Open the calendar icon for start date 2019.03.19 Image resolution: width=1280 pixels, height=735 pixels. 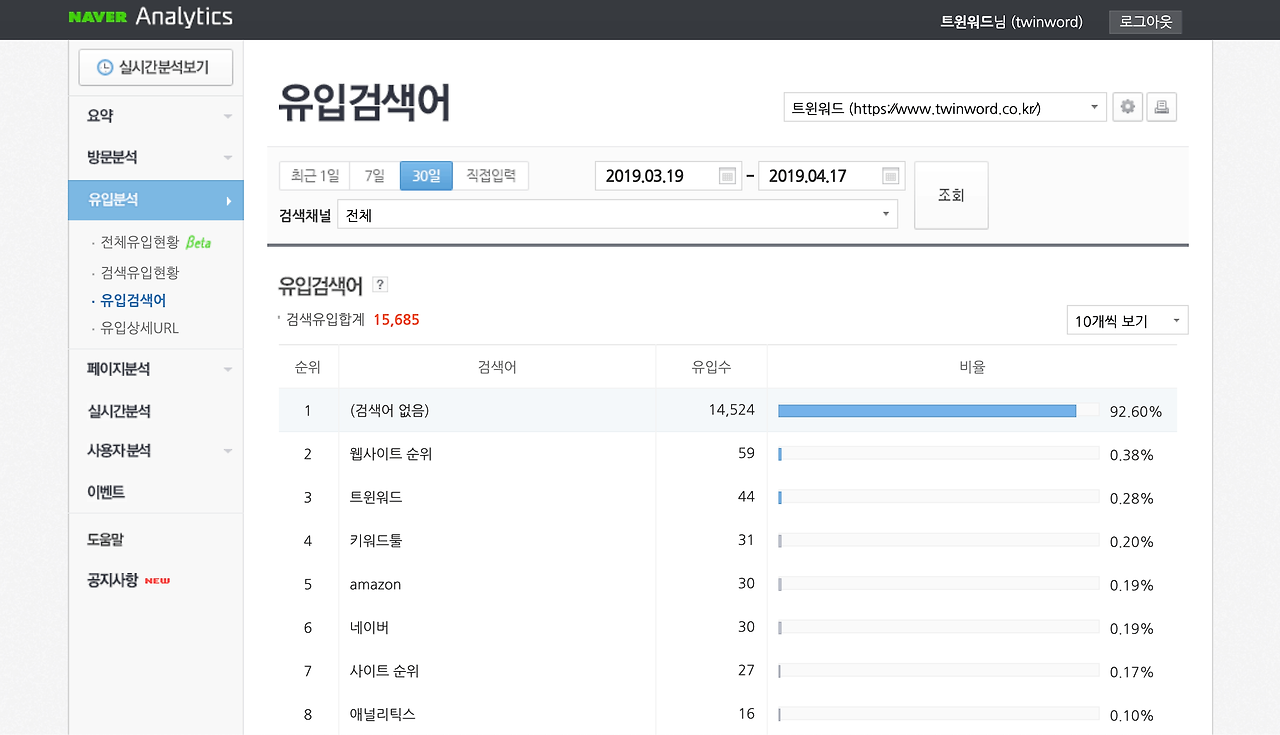[727, 175]
